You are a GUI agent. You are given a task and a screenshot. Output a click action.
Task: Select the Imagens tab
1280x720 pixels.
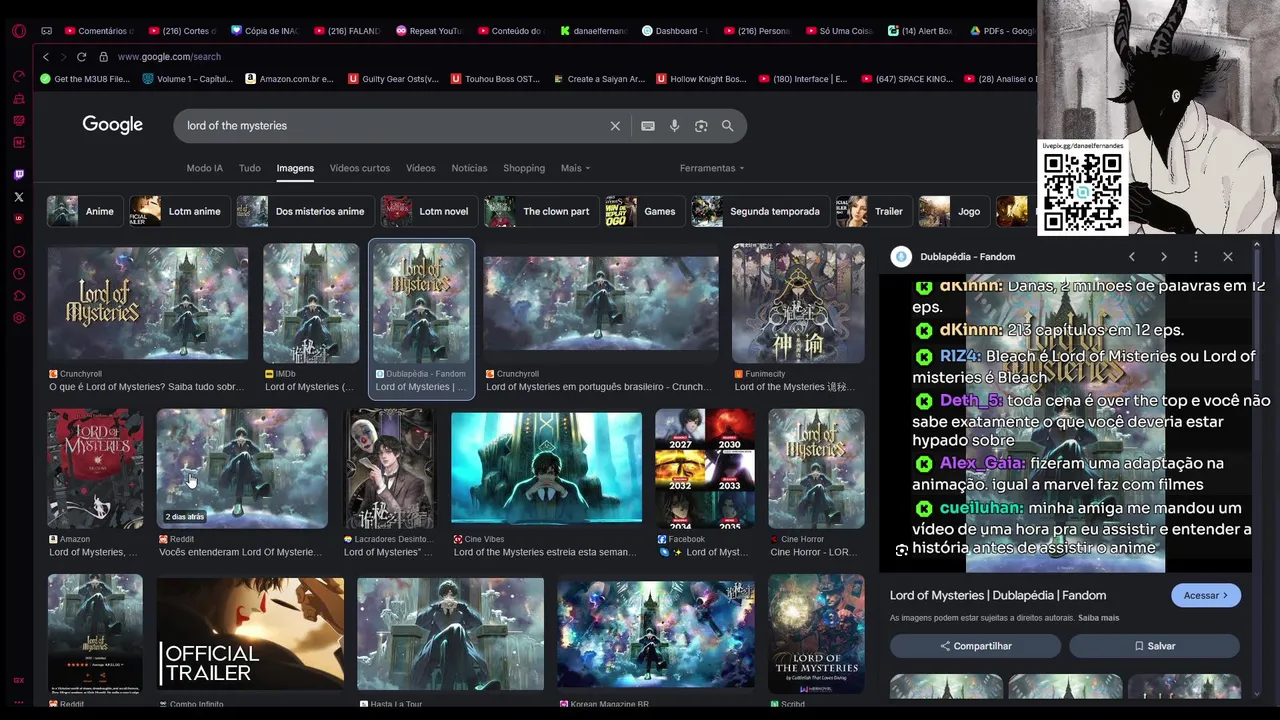[295, 168]
